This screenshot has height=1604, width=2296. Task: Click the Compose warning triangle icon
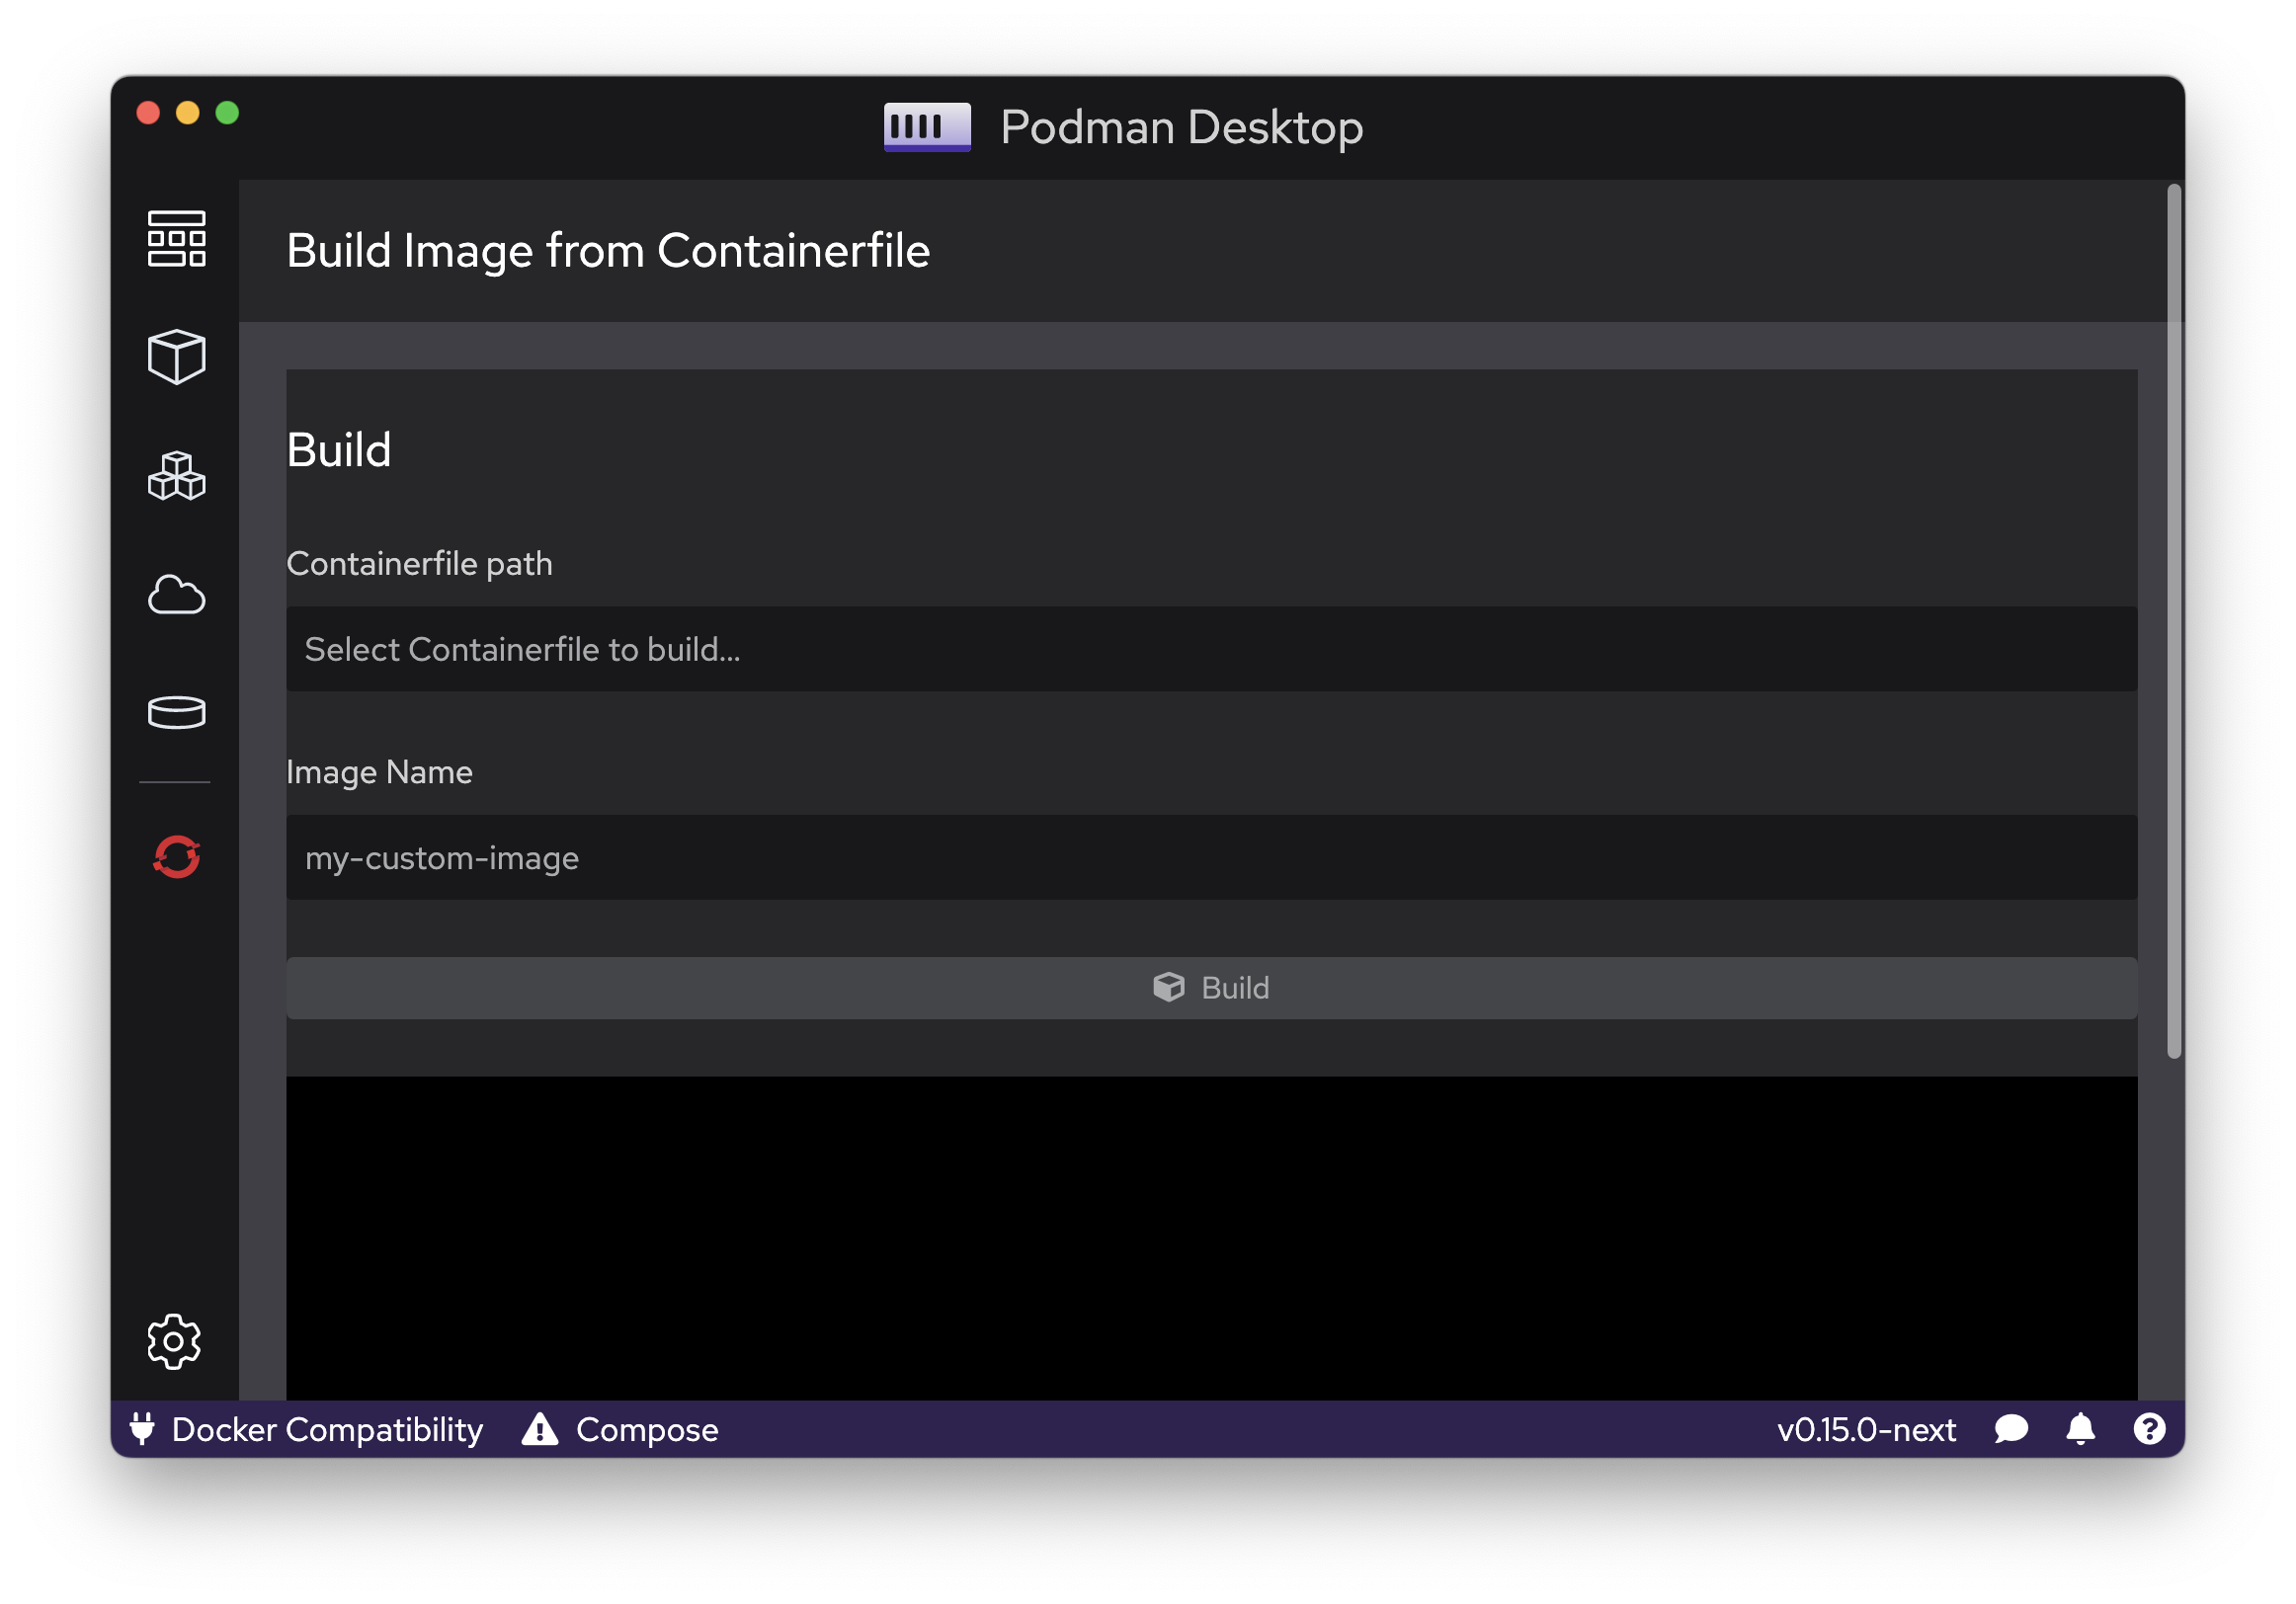point(540,1429)
